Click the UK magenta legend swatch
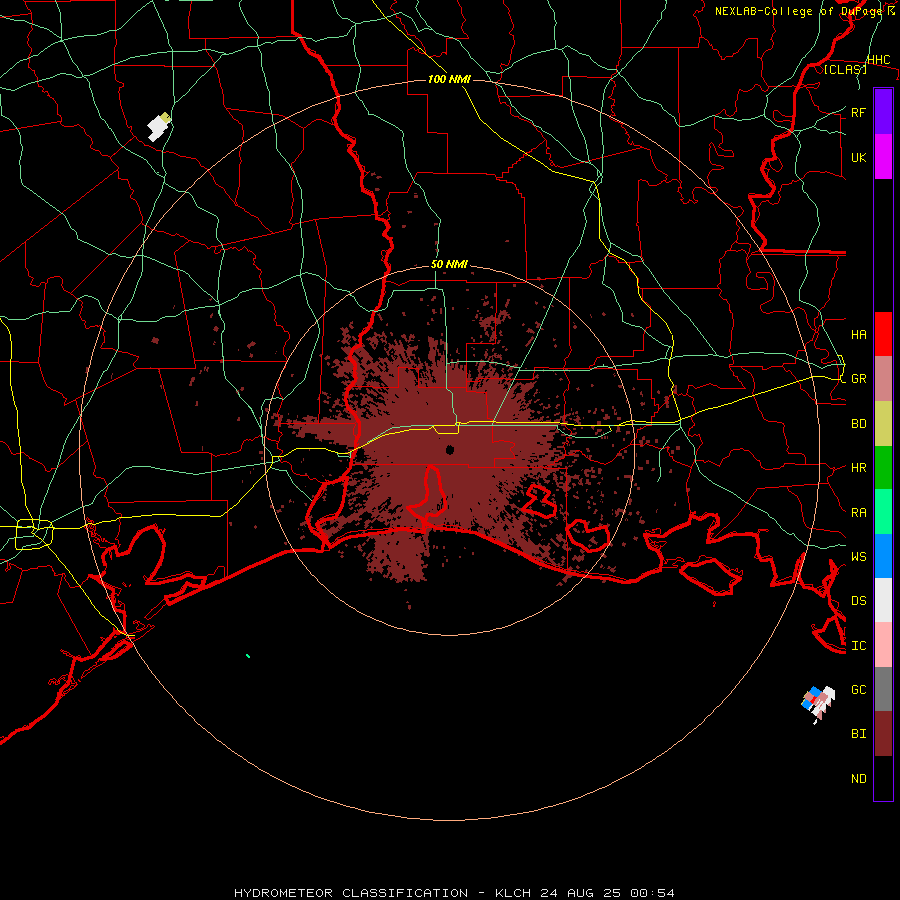The width and height of the screenshot is (900, 900). tap(883, 156)
